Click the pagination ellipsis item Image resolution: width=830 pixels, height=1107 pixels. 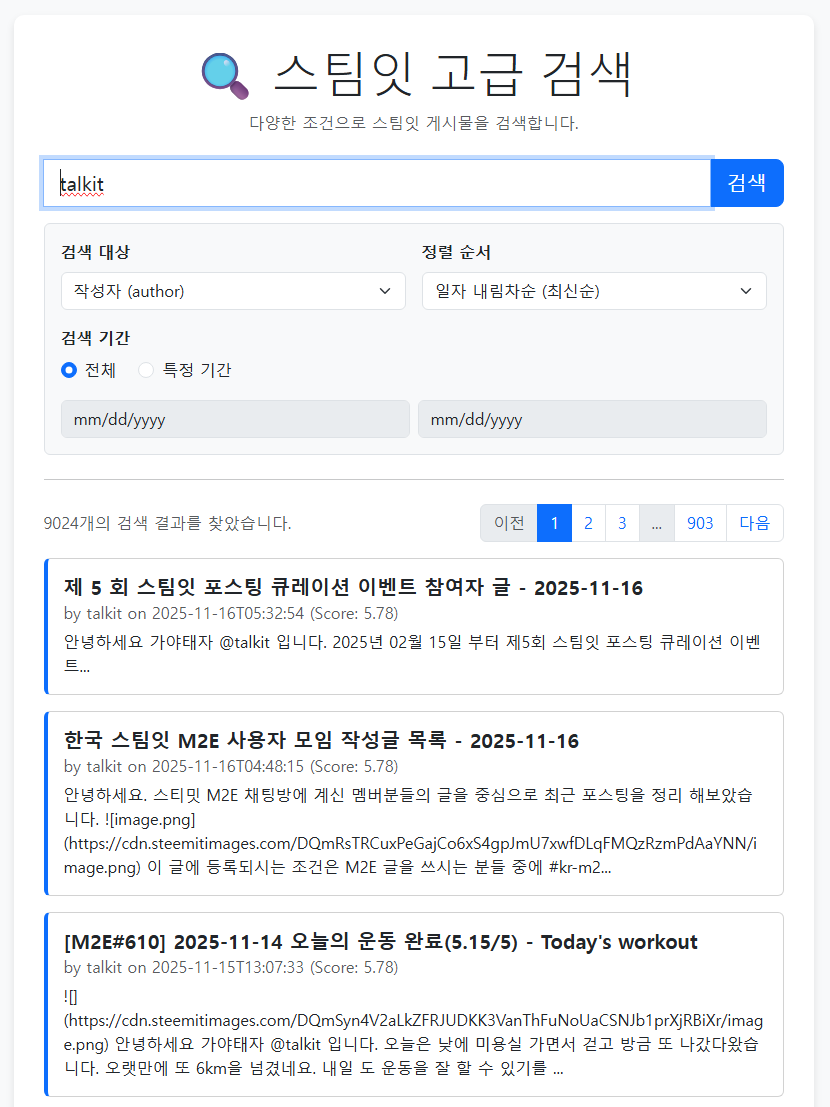click(656, 523)
